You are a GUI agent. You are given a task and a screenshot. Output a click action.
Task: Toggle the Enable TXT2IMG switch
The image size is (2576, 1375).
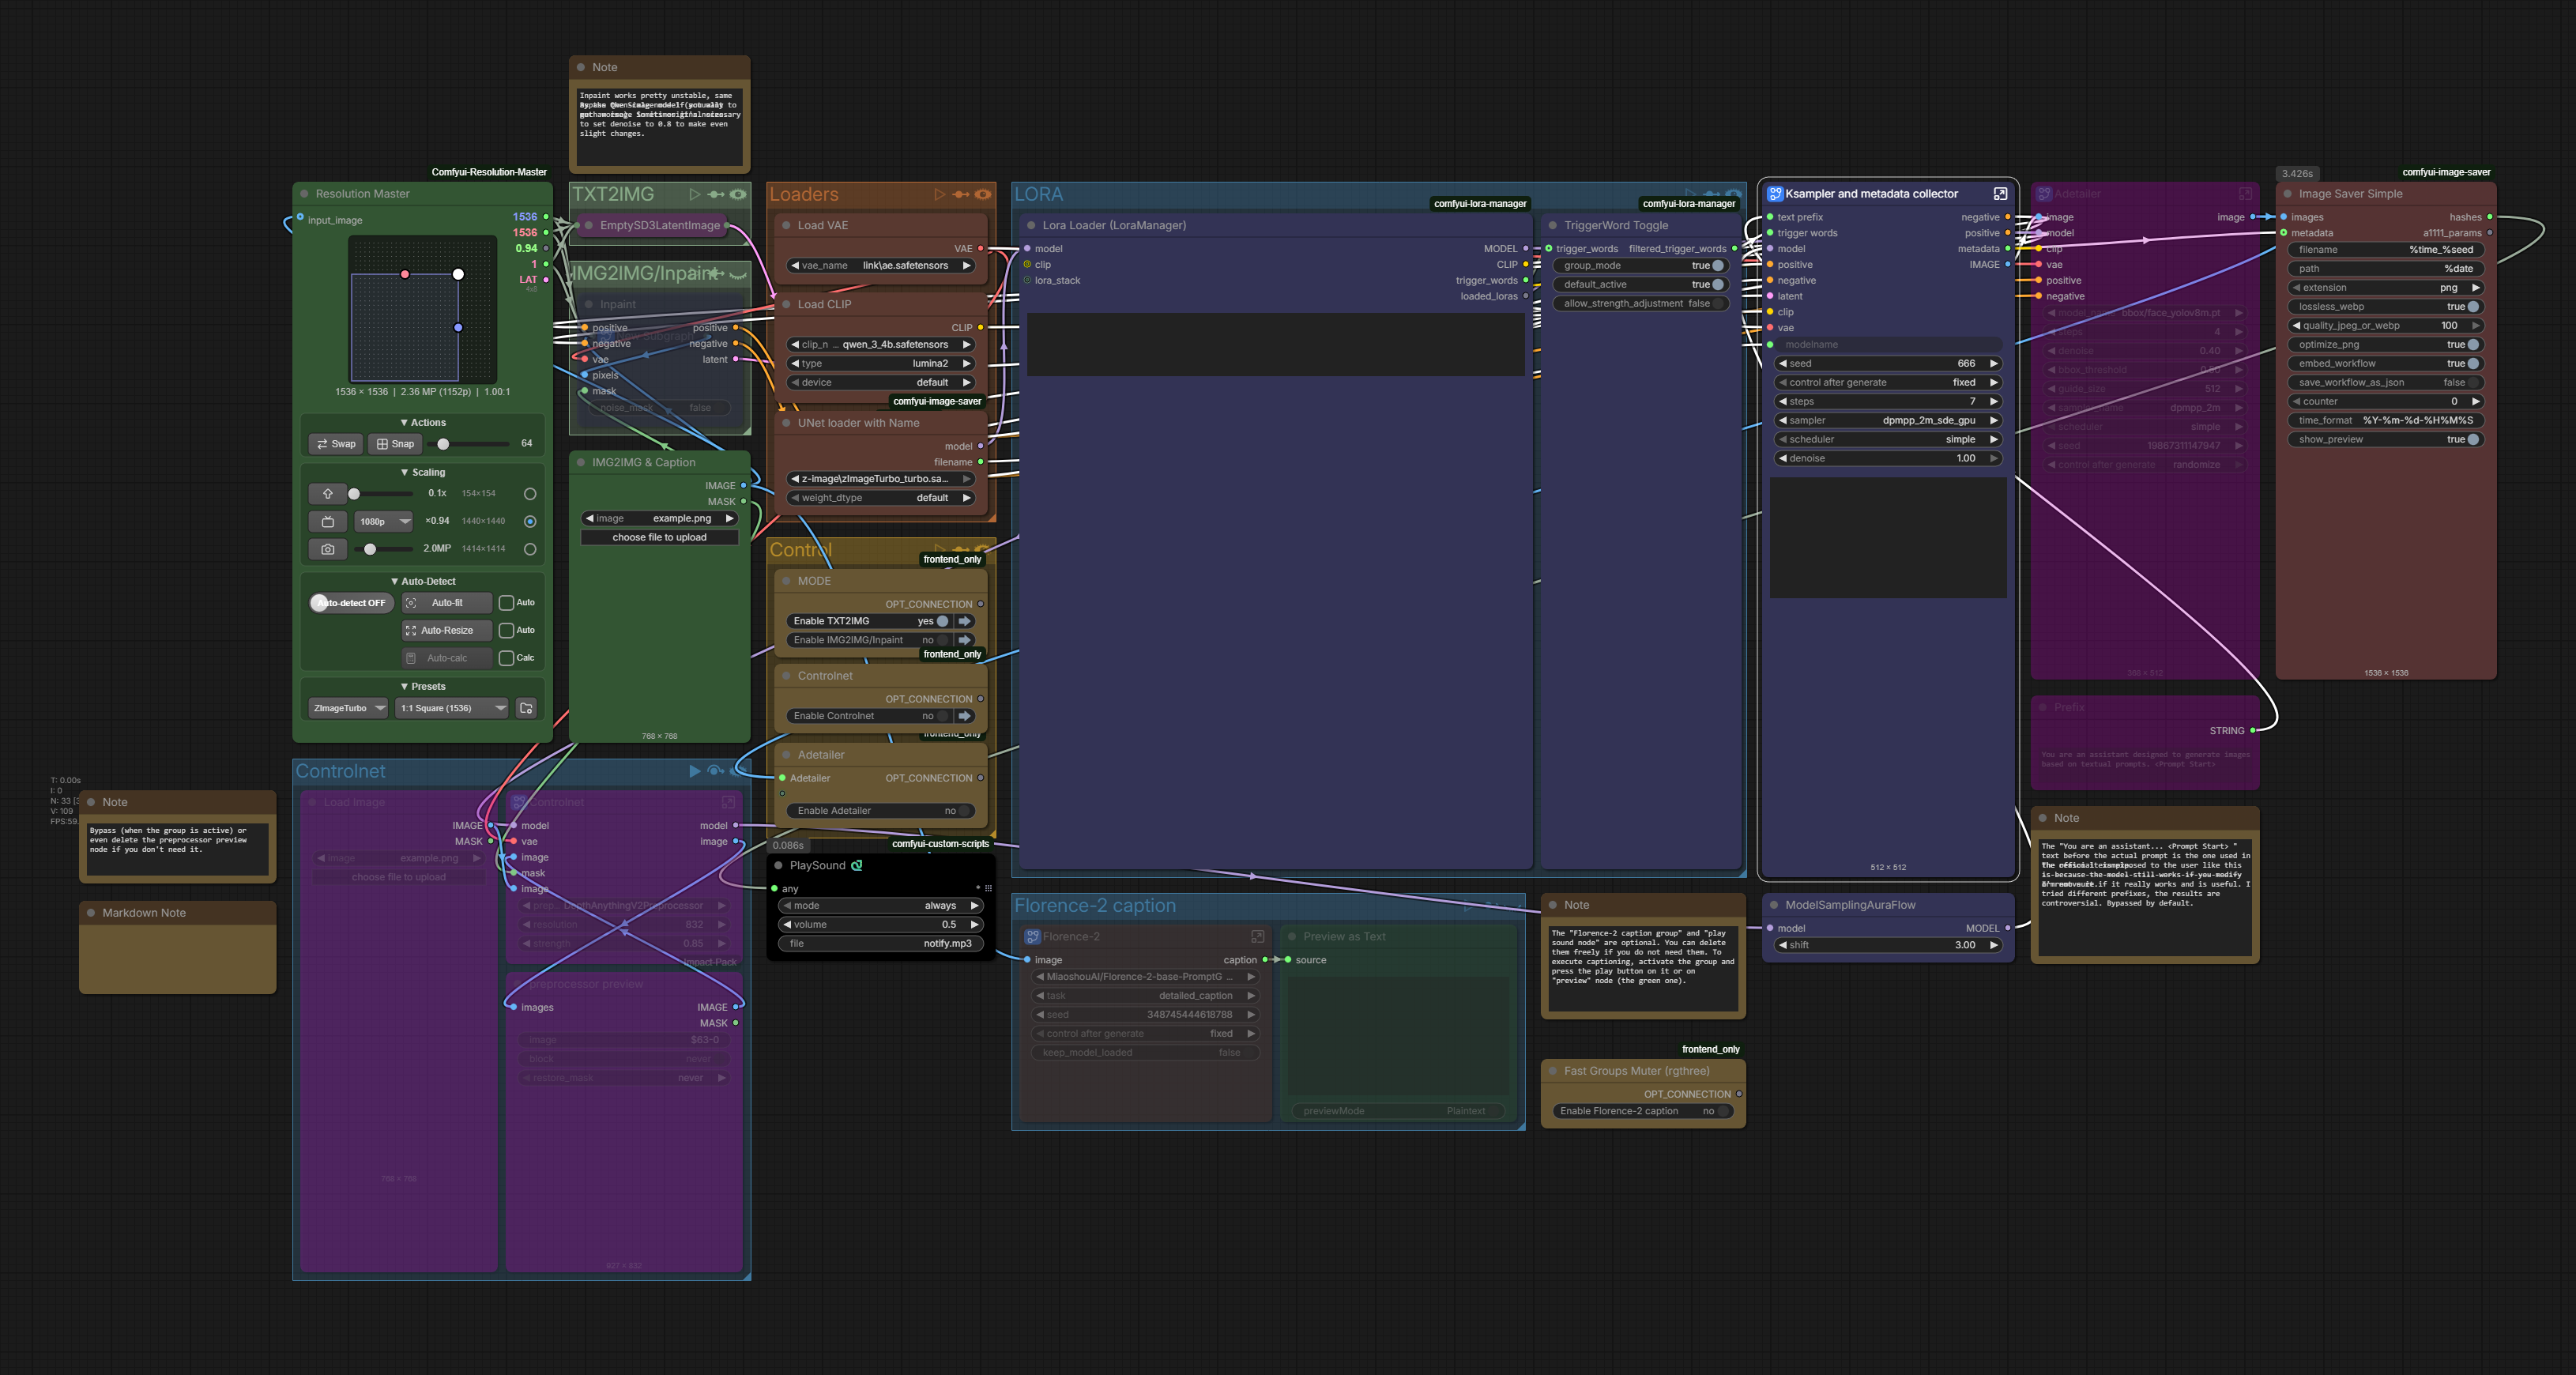(x=942, y=621)
